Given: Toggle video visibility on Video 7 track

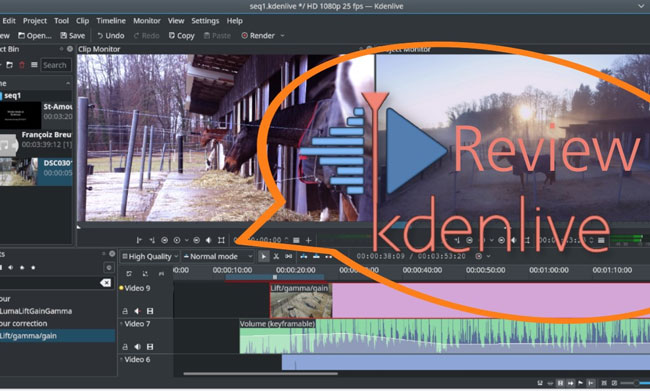Looking at the screenshot, I should [150, 347].
